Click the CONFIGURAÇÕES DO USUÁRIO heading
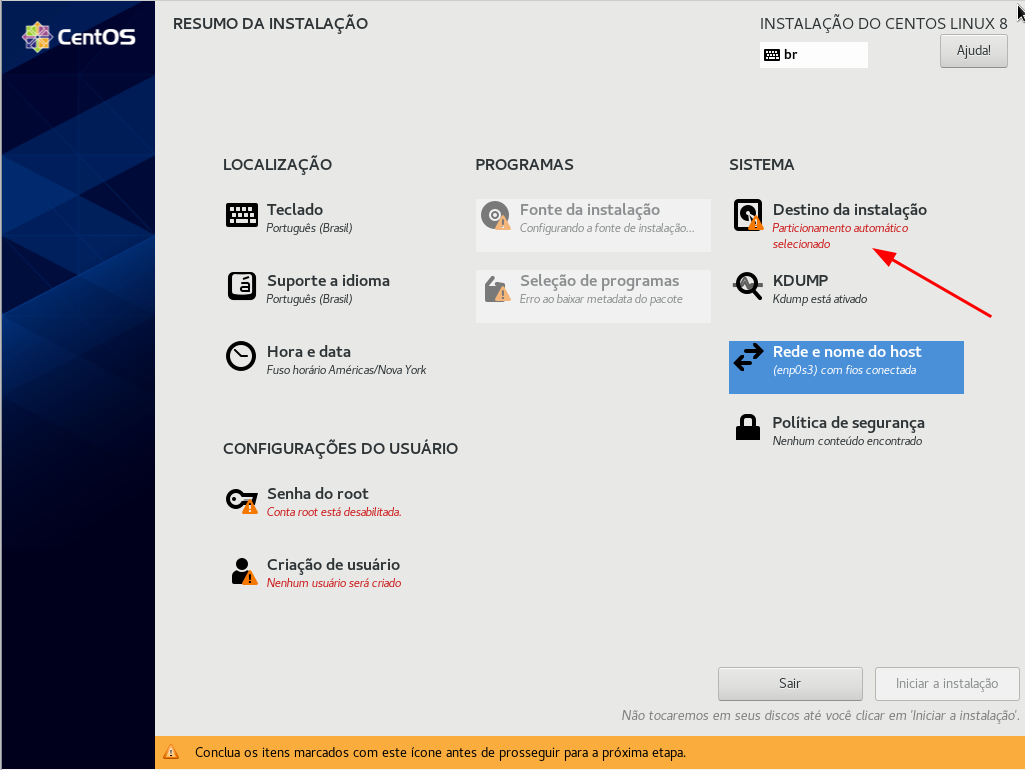 pos(341,448)
